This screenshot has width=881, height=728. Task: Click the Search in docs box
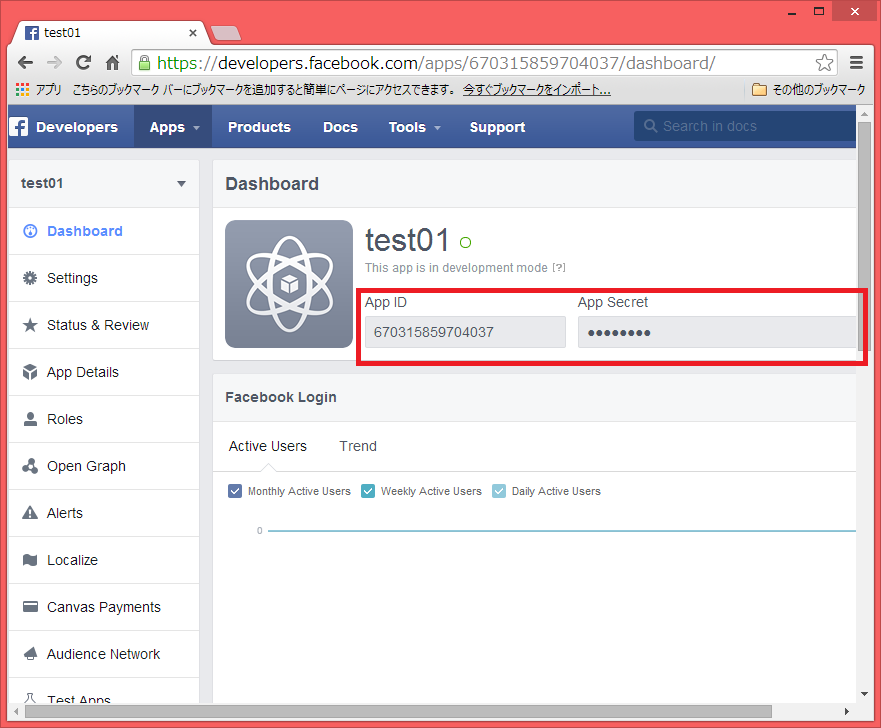point(745,126)
